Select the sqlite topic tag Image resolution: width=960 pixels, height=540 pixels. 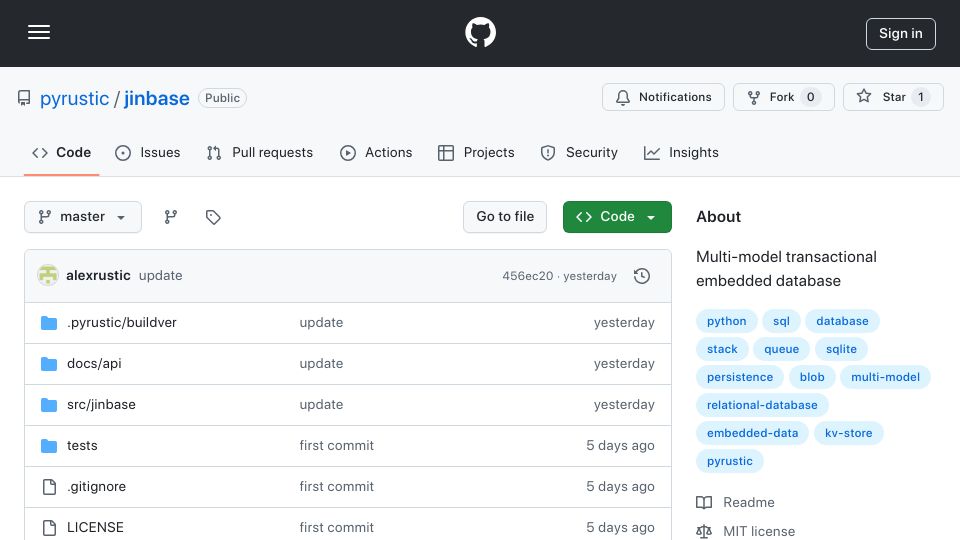click(x=841, y=350)
